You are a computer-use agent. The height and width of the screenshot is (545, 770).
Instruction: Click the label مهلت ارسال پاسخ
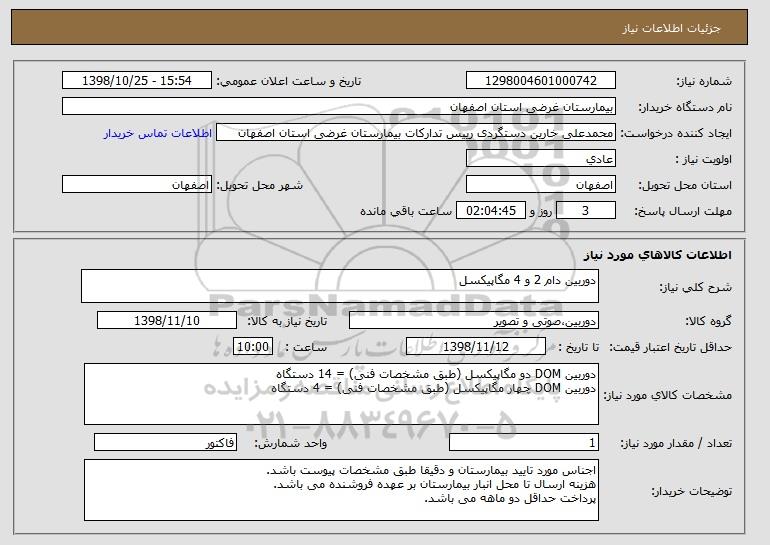(683, 211)
